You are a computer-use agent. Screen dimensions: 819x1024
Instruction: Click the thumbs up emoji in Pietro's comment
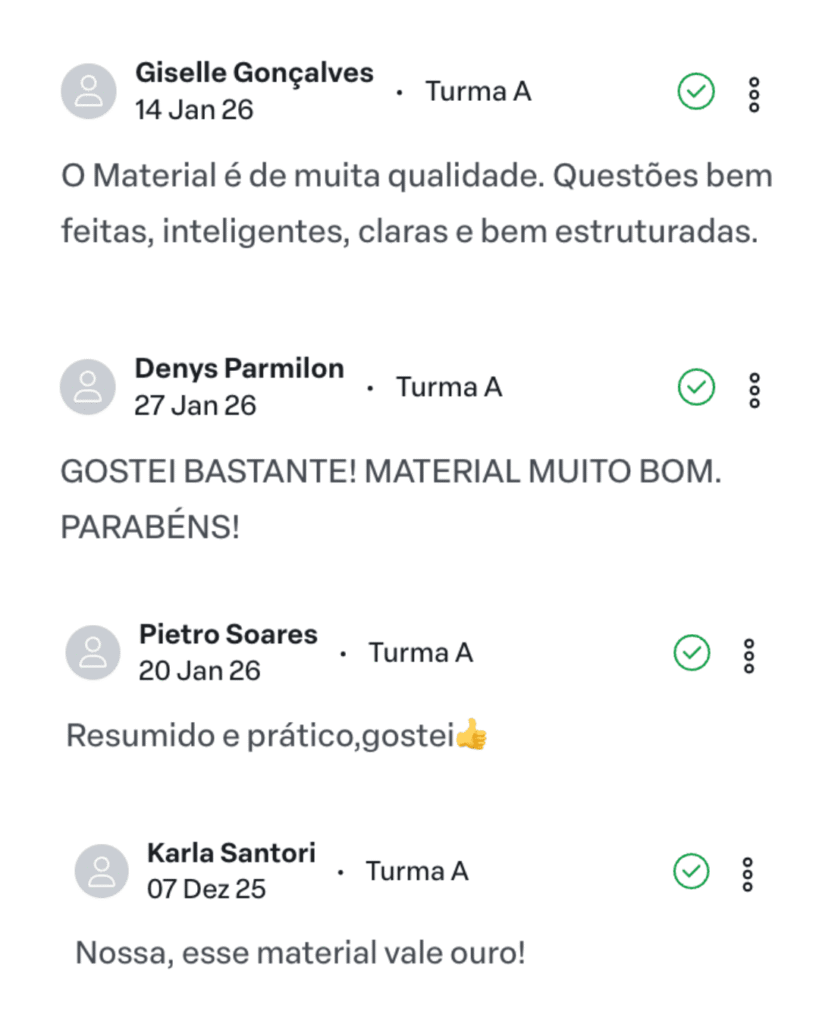(472, 734)
